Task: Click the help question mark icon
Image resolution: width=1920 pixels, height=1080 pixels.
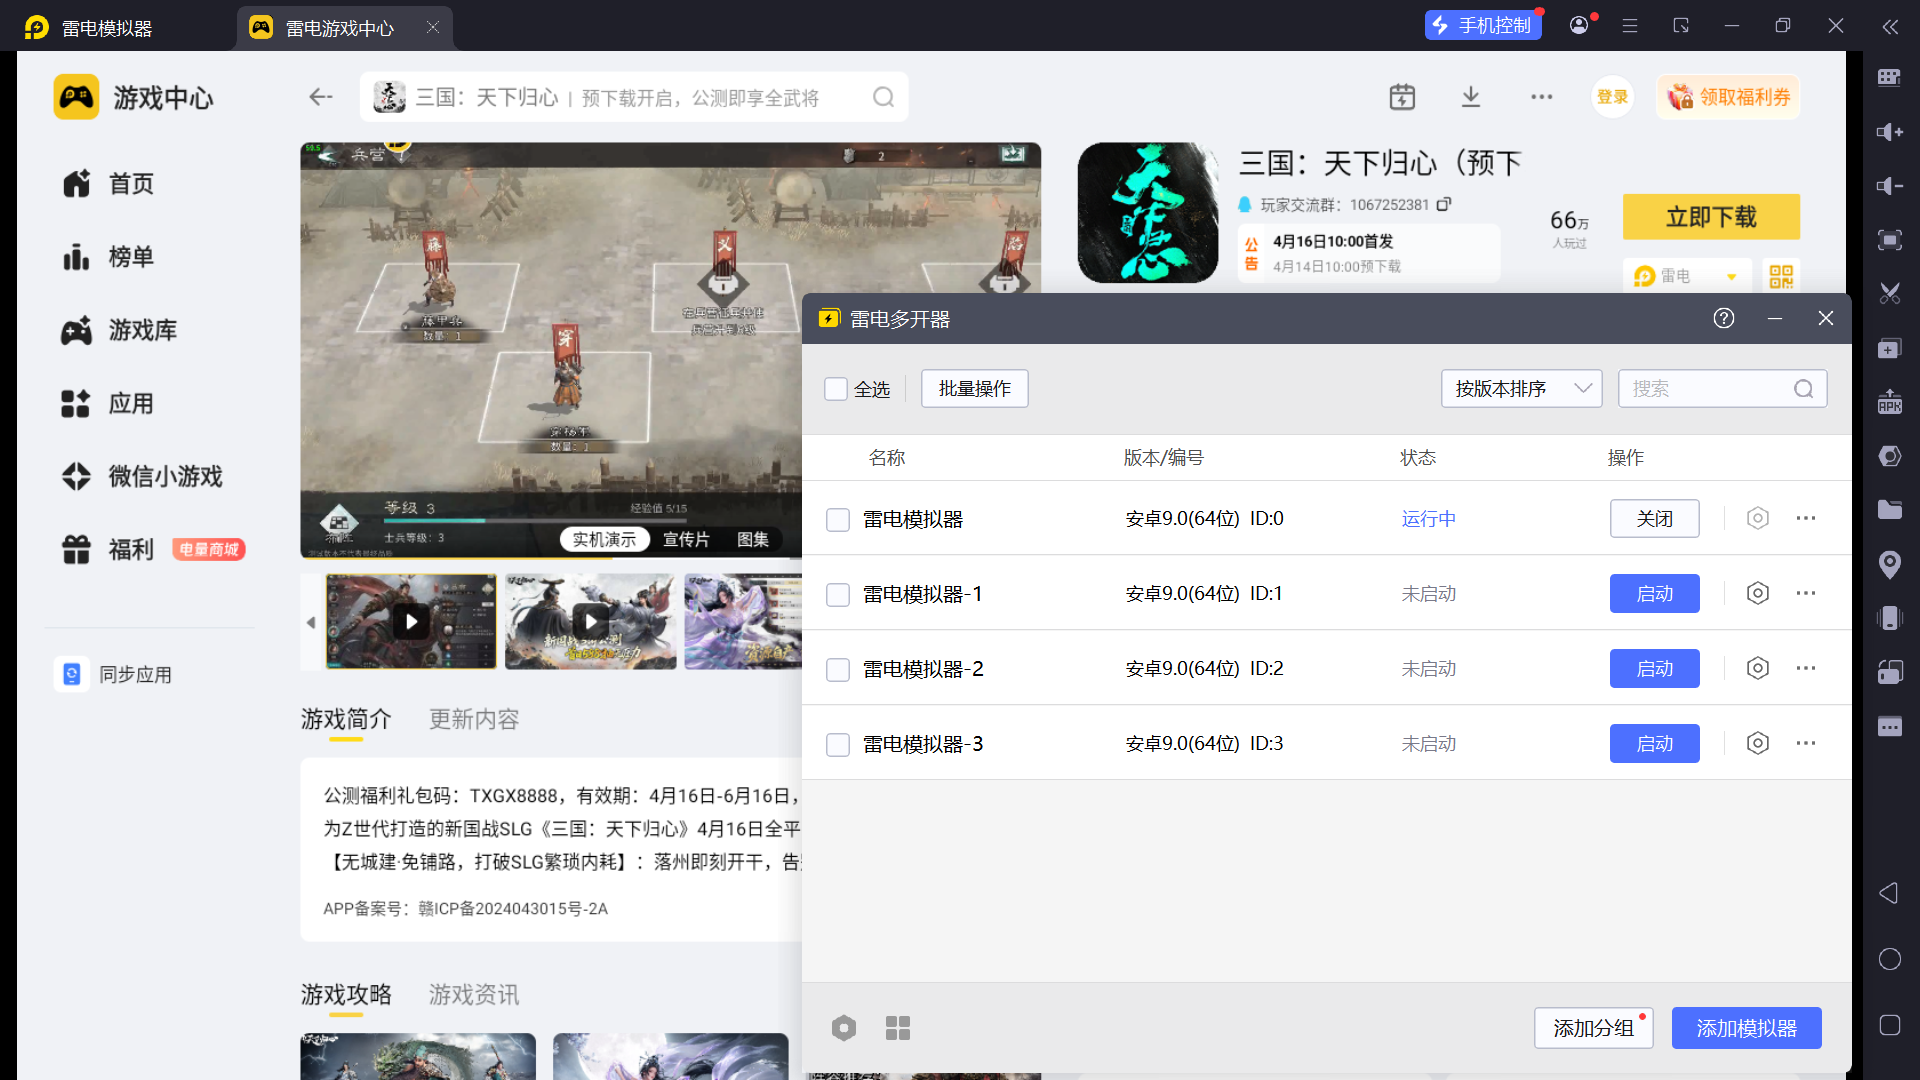Action: pyautogui.click(x=1723, y=318)
